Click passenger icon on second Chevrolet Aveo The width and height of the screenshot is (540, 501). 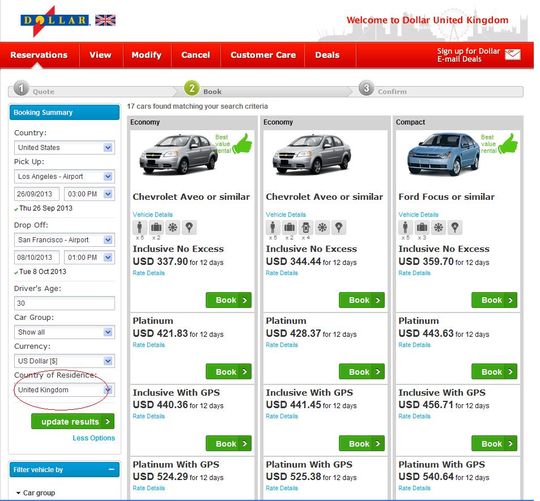point(272,228)
